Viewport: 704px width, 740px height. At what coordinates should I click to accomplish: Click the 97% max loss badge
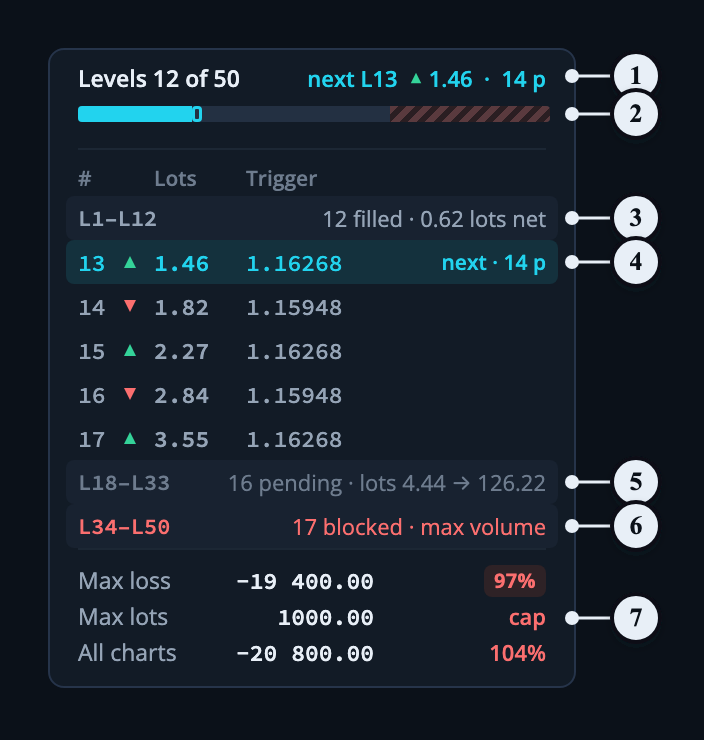tap(515, 581)
